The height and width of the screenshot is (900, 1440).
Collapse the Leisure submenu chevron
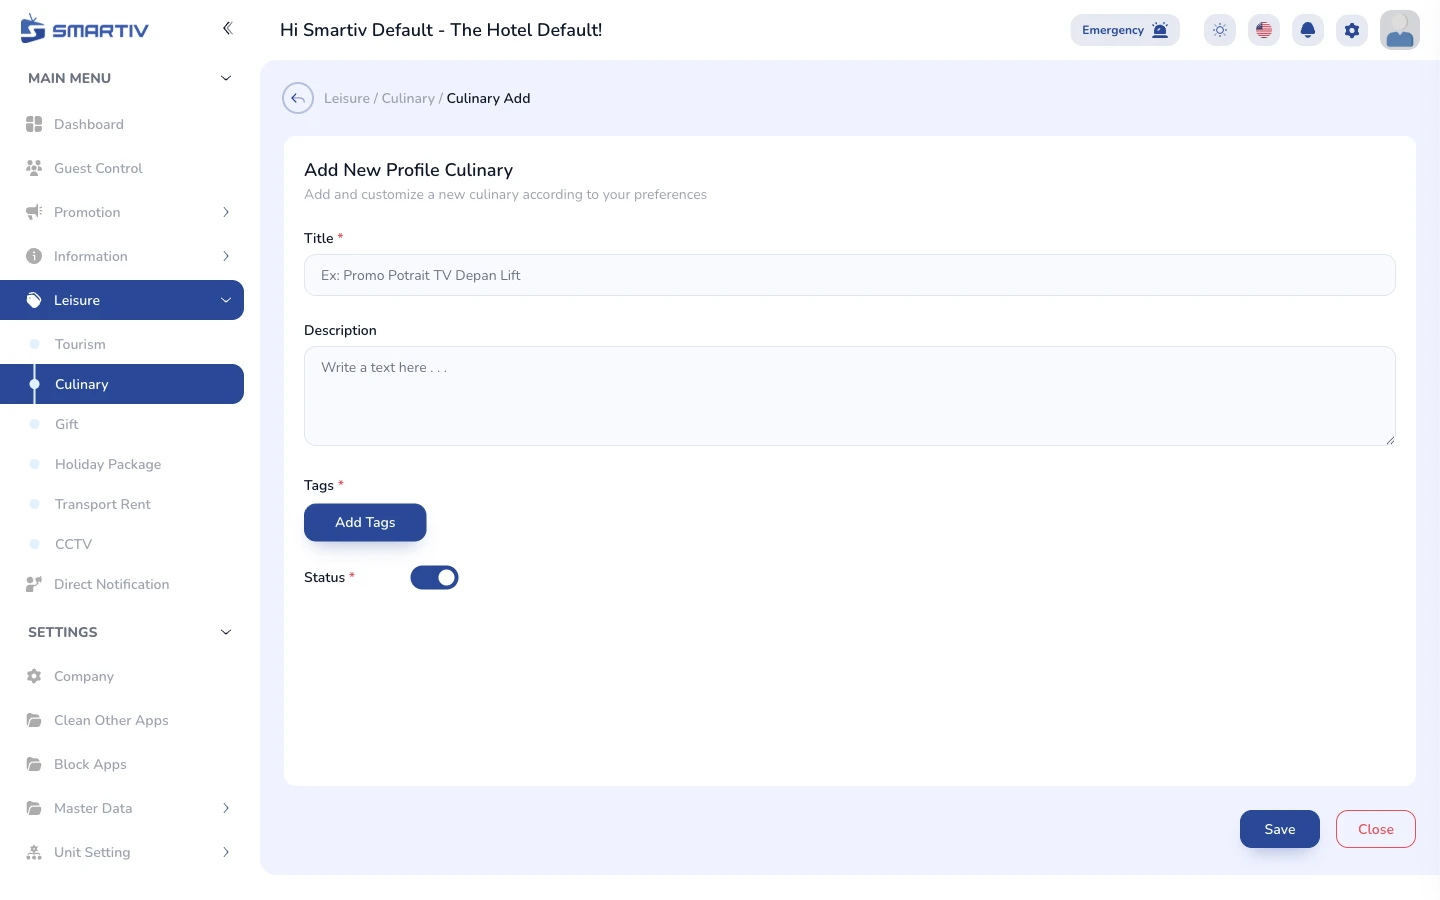[226, 300]
